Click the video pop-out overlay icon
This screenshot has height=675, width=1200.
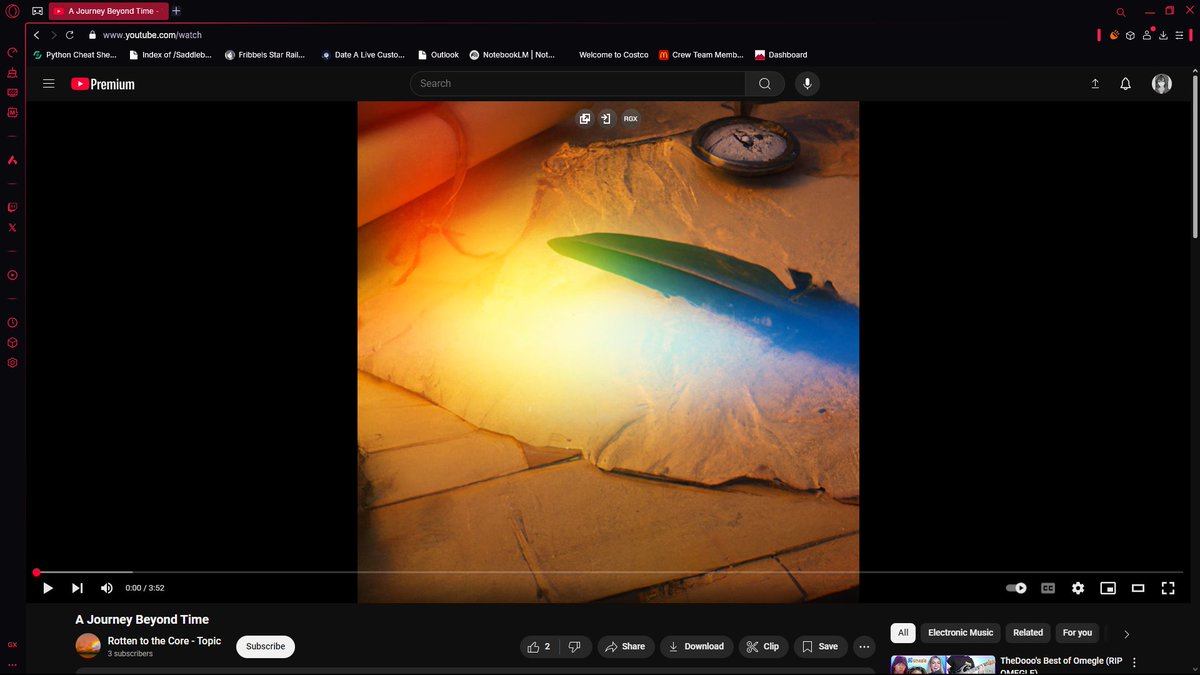click(x=585, y=118)
